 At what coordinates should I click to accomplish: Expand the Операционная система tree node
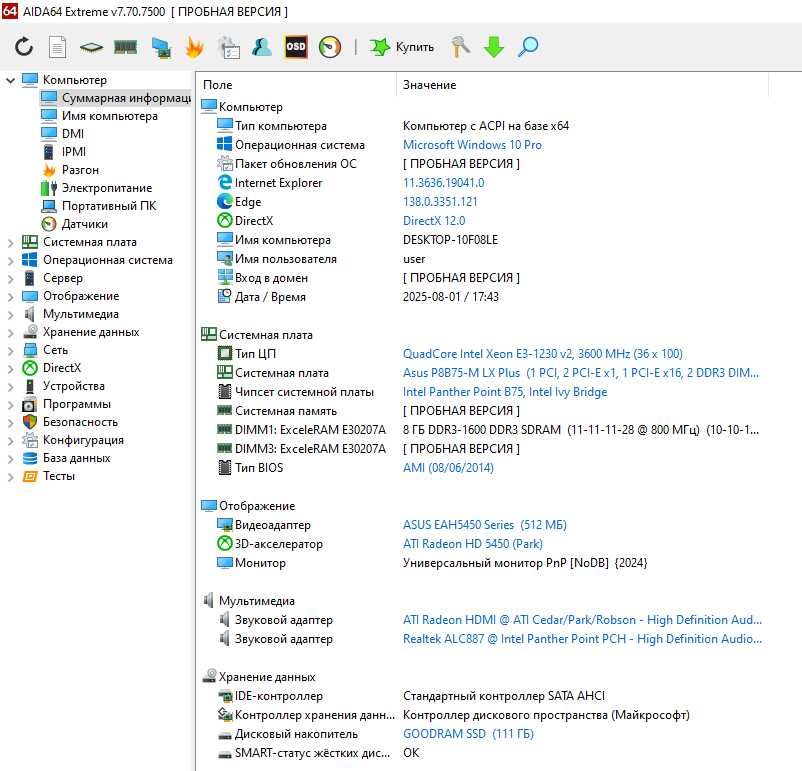[x=10, y=260]
